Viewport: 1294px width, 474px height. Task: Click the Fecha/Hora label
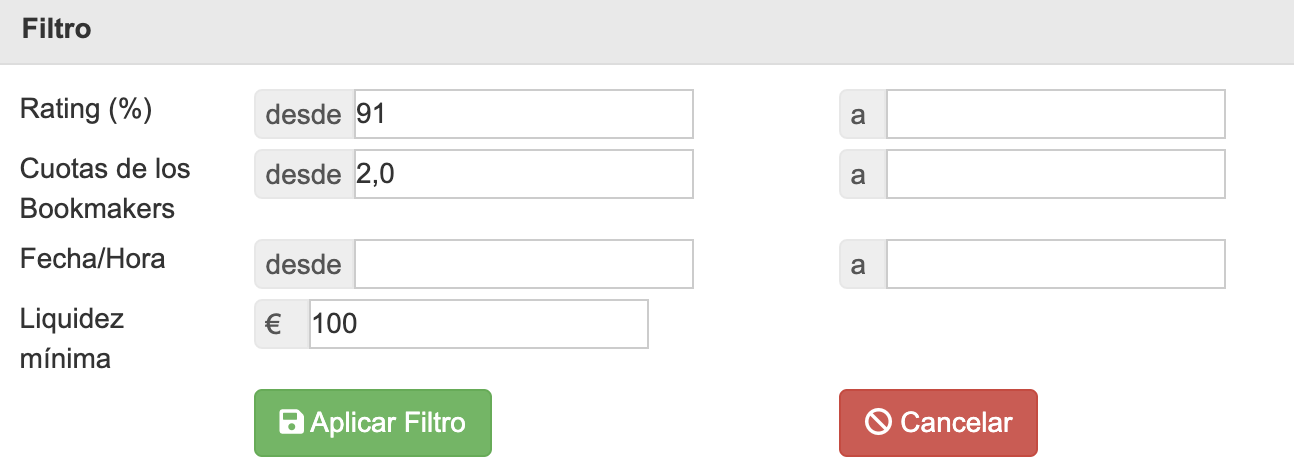[x=92, y=259]
